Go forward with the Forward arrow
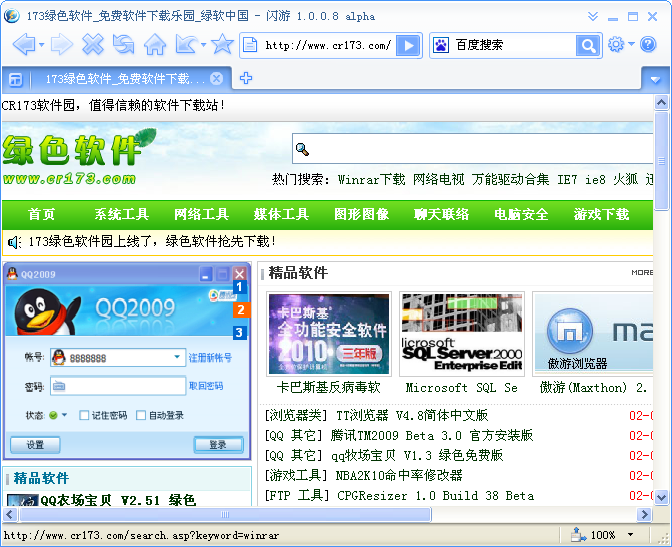 click(62, 44)
